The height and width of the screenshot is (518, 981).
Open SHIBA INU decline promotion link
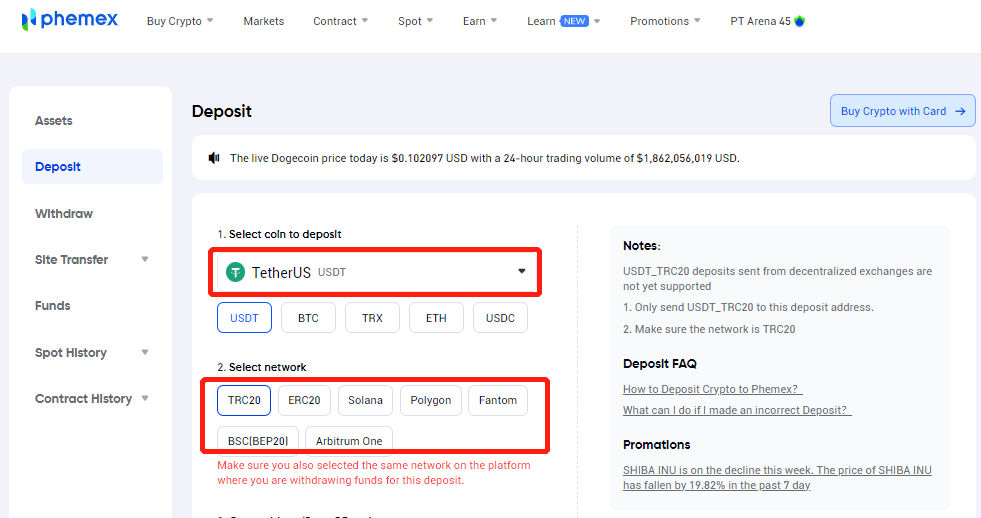point(777,477)
